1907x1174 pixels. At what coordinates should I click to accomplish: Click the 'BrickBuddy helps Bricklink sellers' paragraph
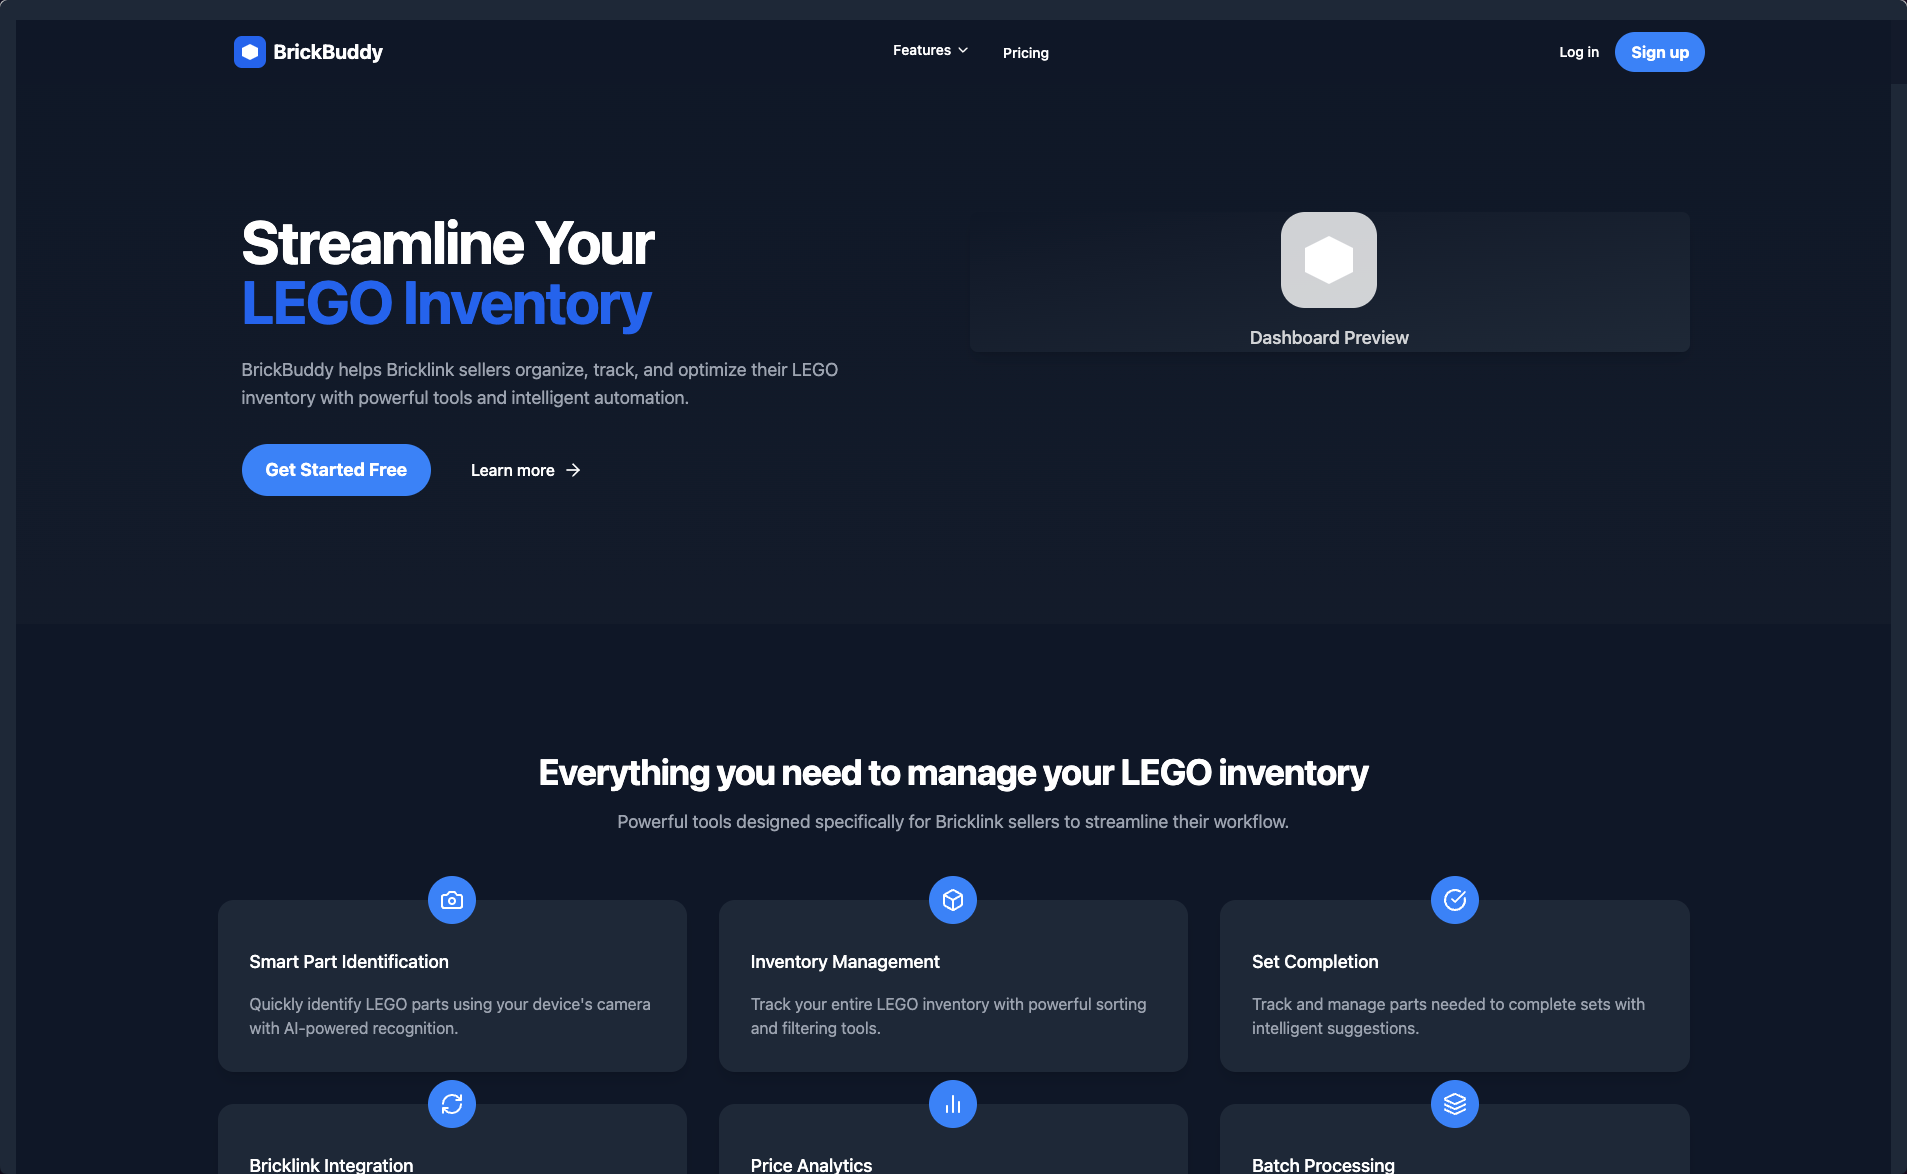[x=540, y=384]
